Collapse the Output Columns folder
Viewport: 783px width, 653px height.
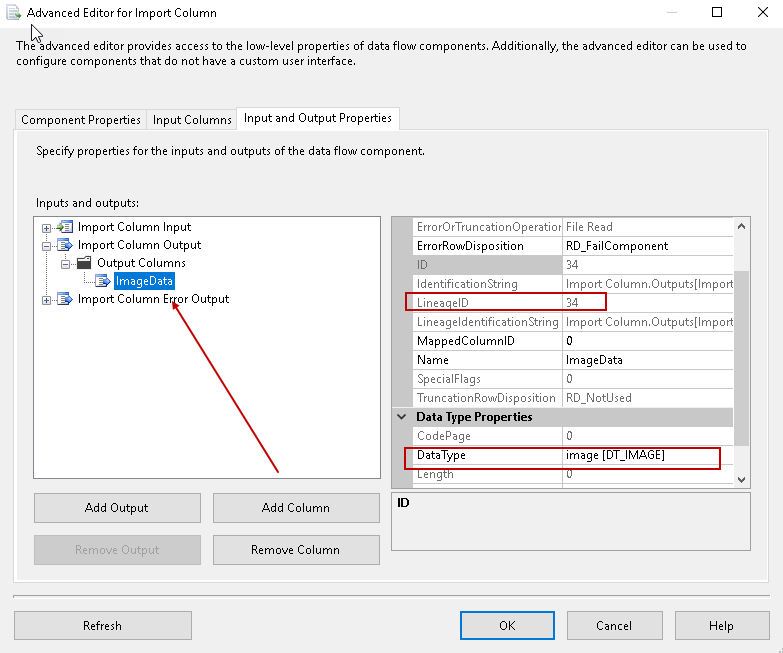click(x=65, y=263)
